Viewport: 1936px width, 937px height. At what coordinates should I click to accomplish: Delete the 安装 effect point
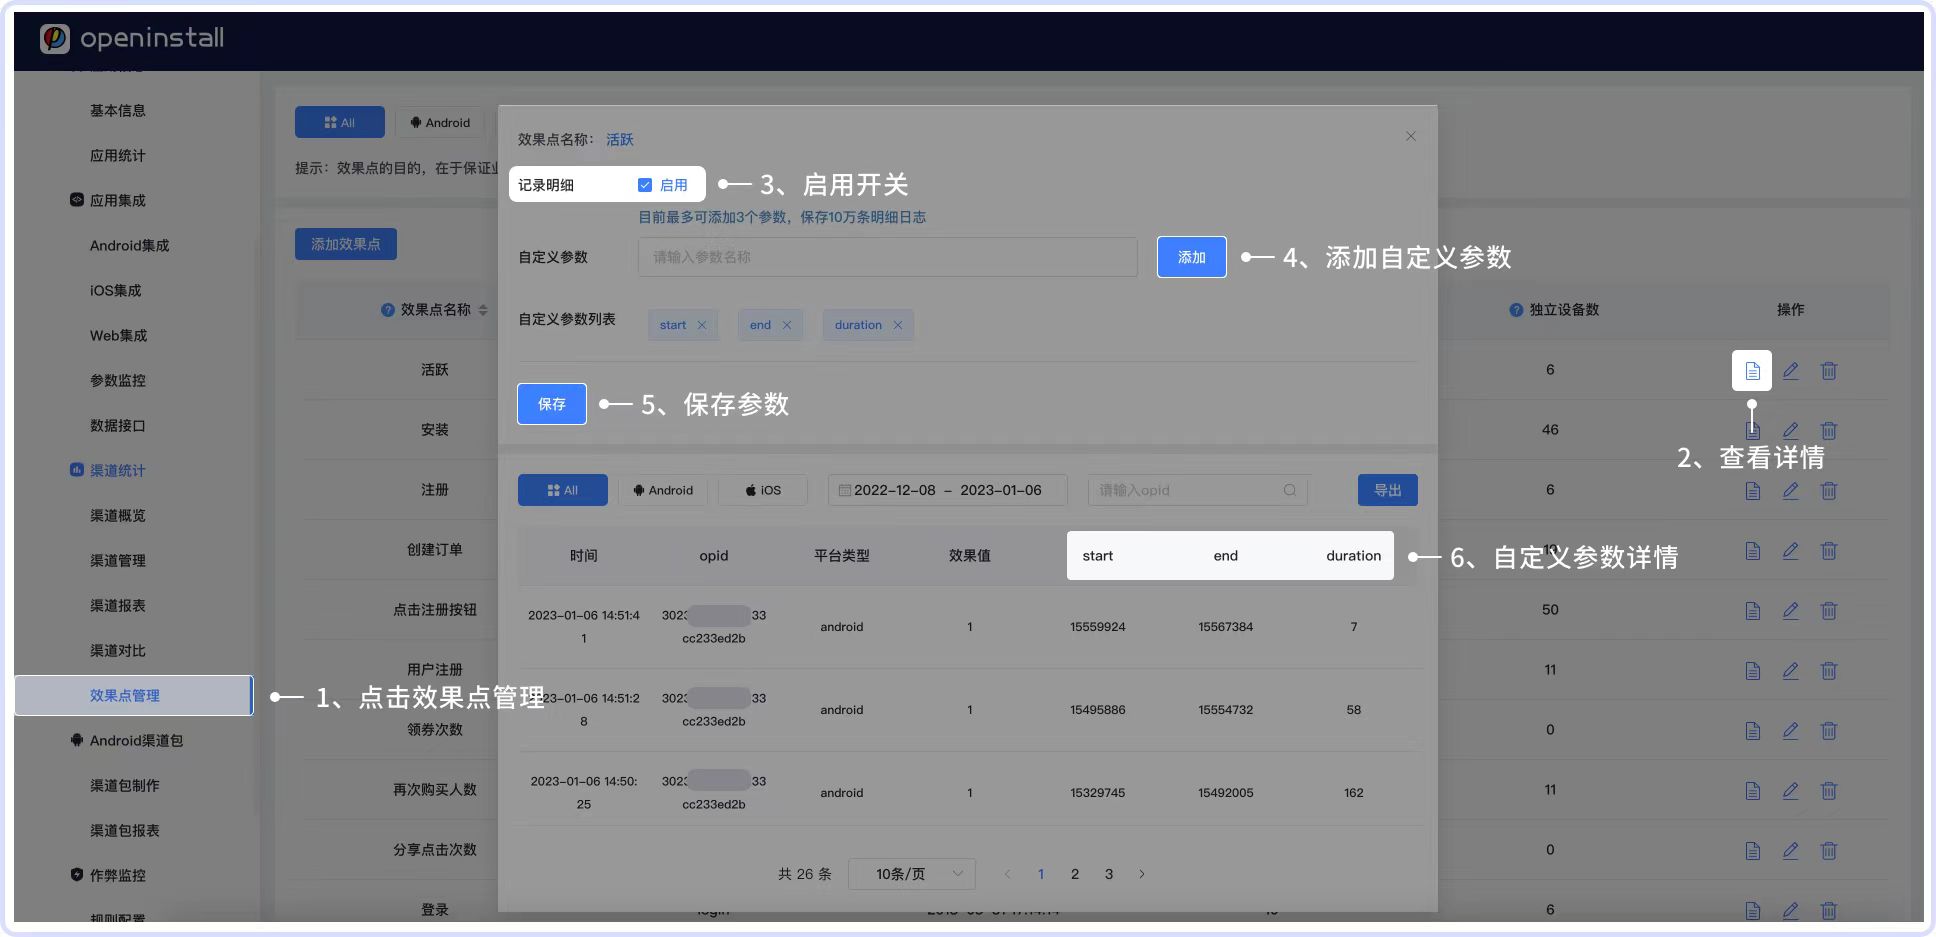[x=1828, y=431]
